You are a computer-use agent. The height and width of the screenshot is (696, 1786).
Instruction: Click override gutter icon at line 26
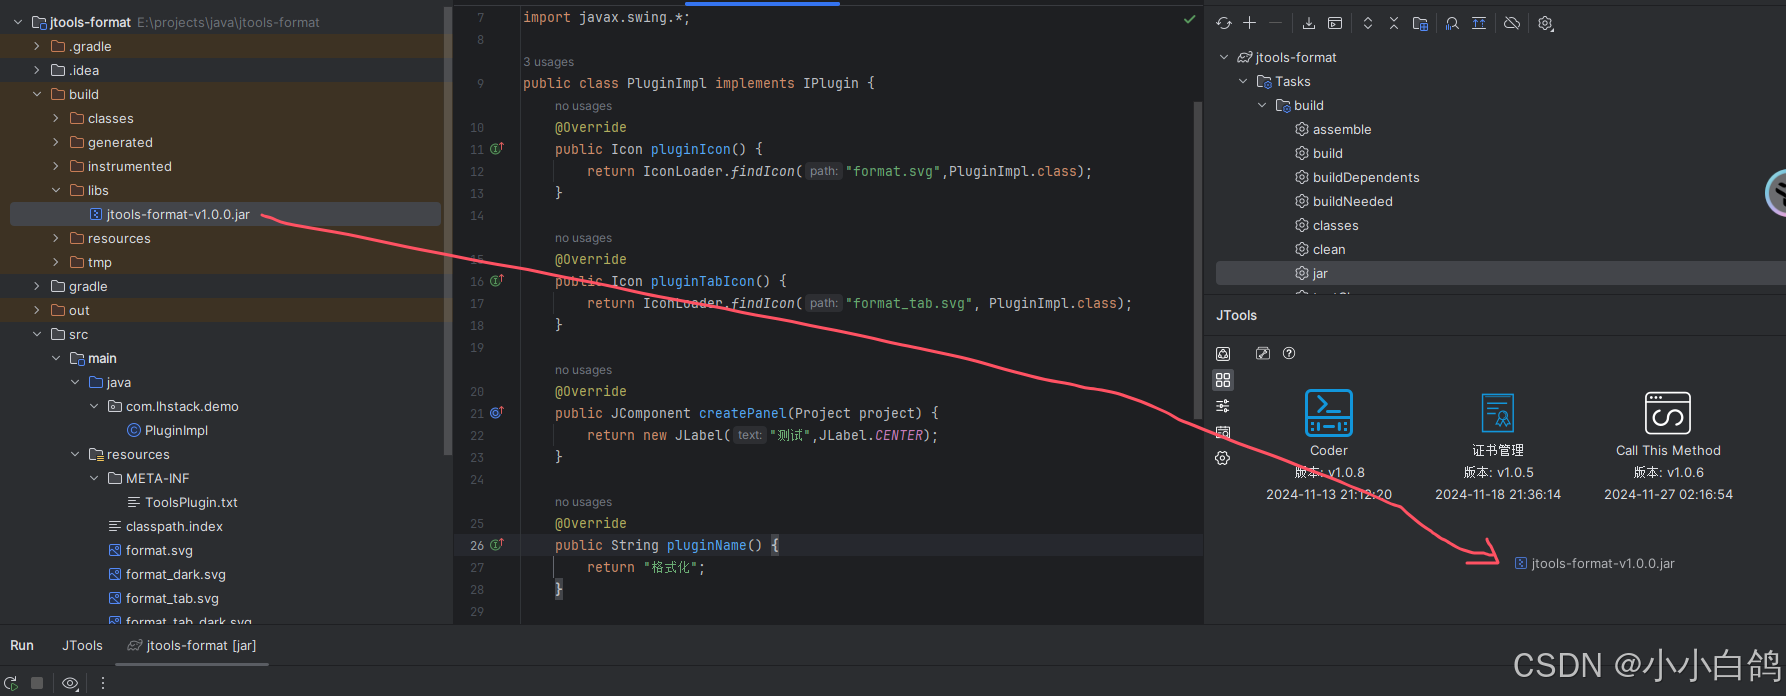496,545
